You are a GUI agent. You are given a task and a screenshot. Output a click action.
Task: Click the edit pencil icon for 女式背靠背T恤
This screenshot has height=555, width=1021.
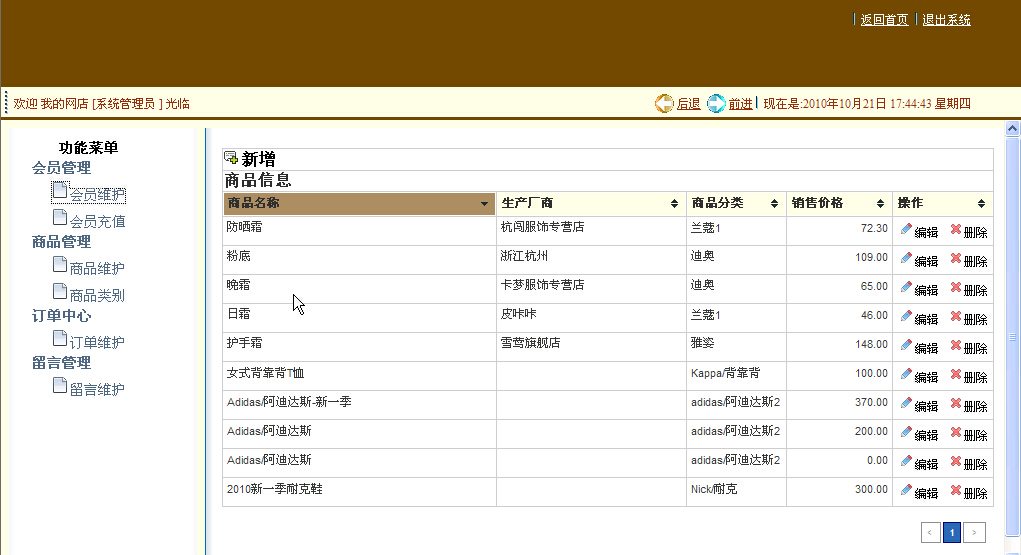(x=906, y=374)
